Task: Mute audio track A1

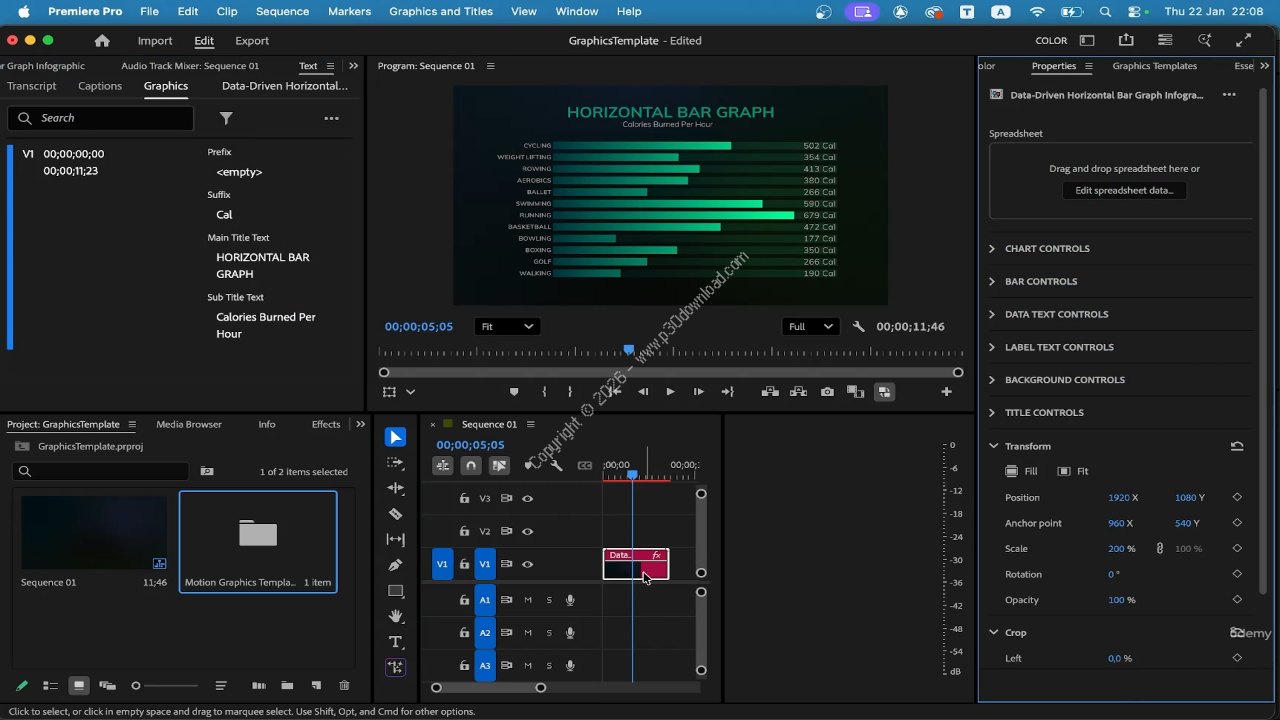Action: 528,600
